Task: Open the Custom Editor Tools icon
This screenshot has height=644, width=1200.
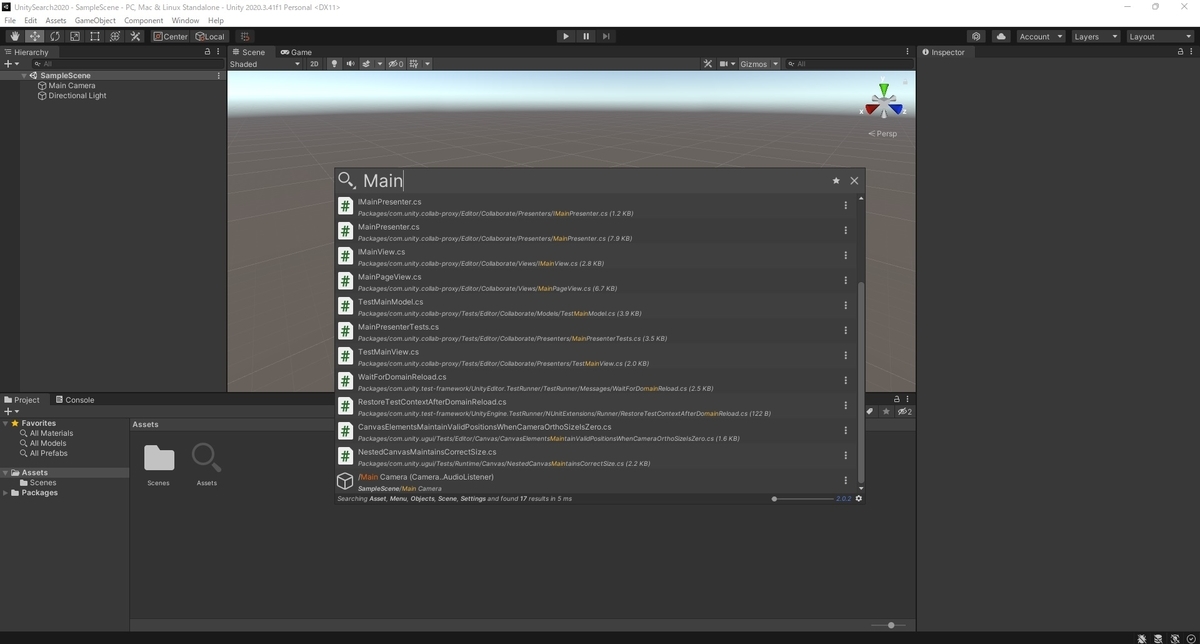Action: tap(135, 36)
